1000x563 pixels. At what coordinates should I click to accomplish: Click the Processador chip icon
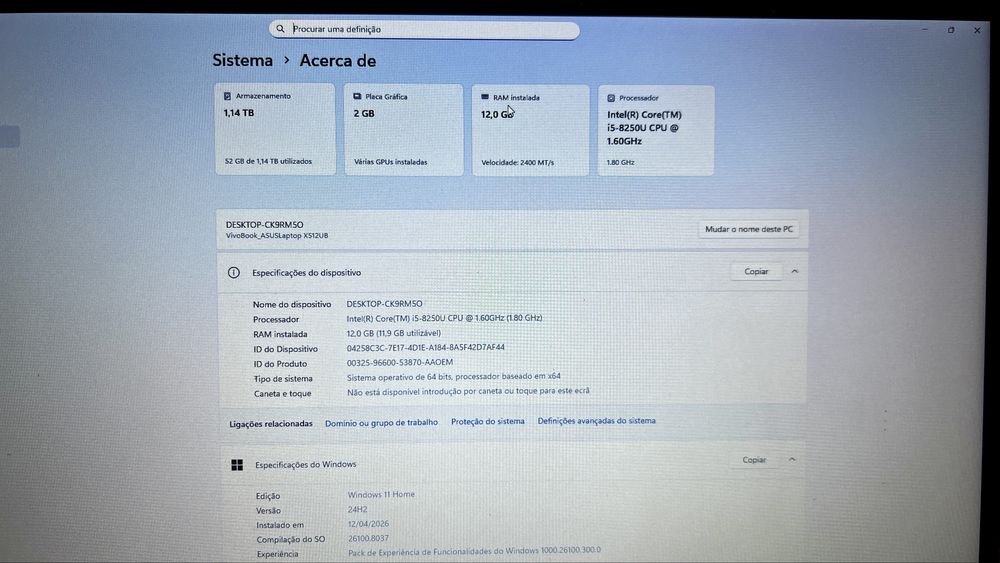(x=611, y=98)
